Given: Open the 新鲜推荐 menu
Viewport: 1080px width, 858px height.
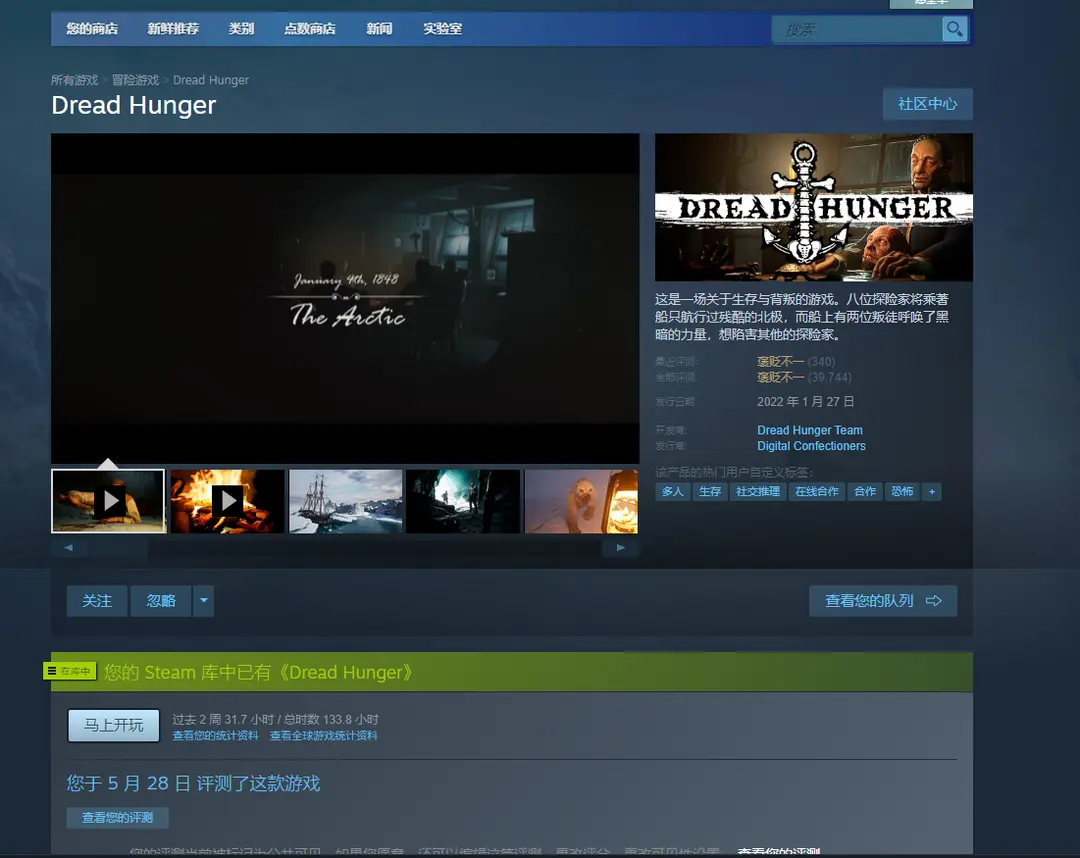Looking at the screenshot, I should tap(173, 29).
